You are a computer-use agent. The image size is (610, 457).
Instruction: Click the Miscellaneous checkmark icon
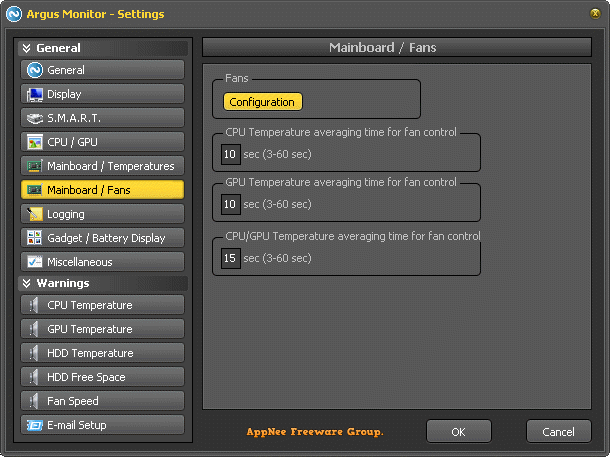(x=35, y=262)
